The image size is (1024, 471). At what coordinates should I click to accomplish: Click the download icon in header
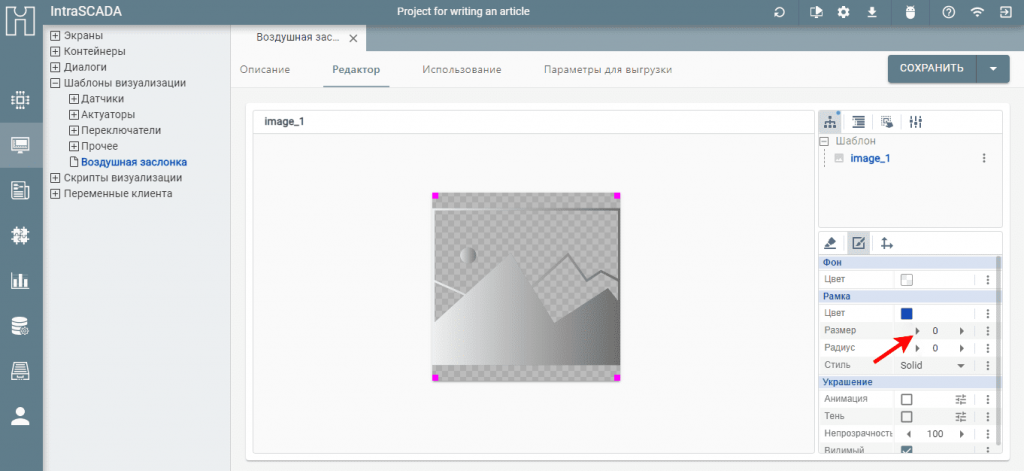[872, 12]
